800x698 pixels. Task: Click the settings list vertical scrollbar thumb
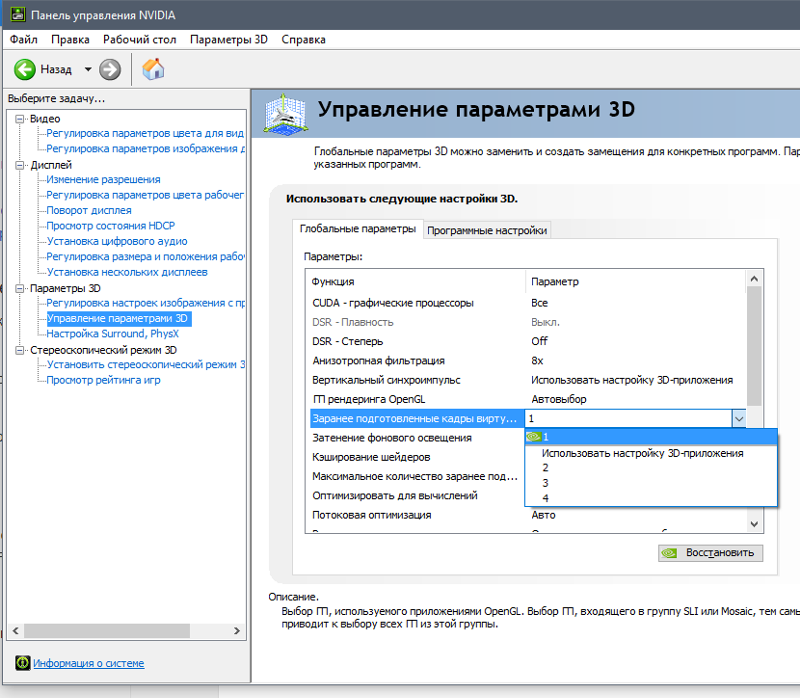(754, 346)
